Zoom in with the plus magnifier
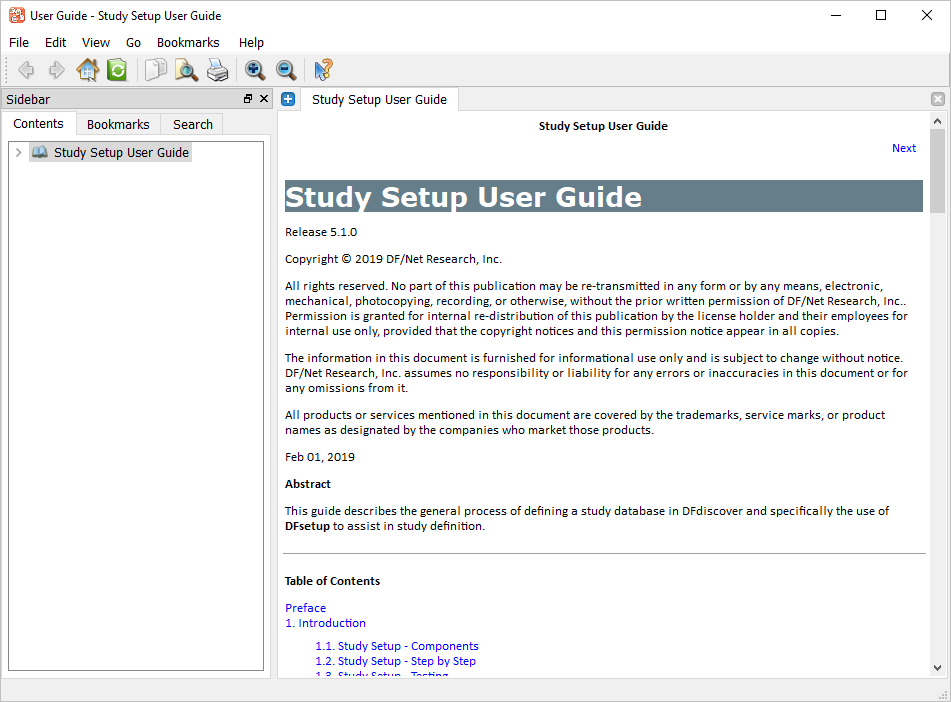951x702 pixels. 255,70
